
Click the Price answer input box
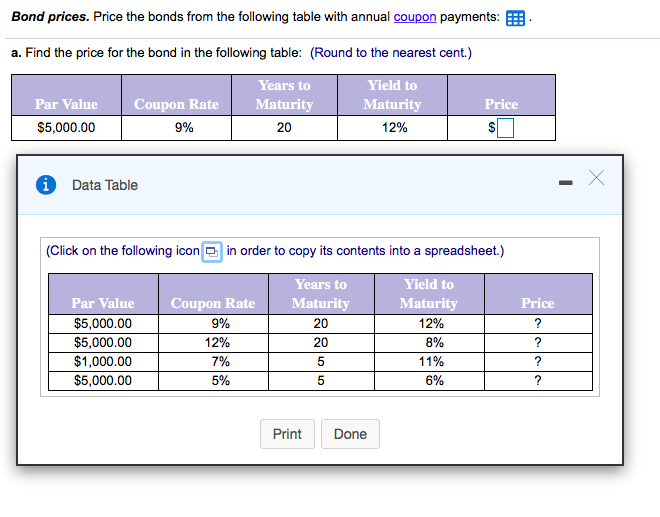click(x=505, y=128)
